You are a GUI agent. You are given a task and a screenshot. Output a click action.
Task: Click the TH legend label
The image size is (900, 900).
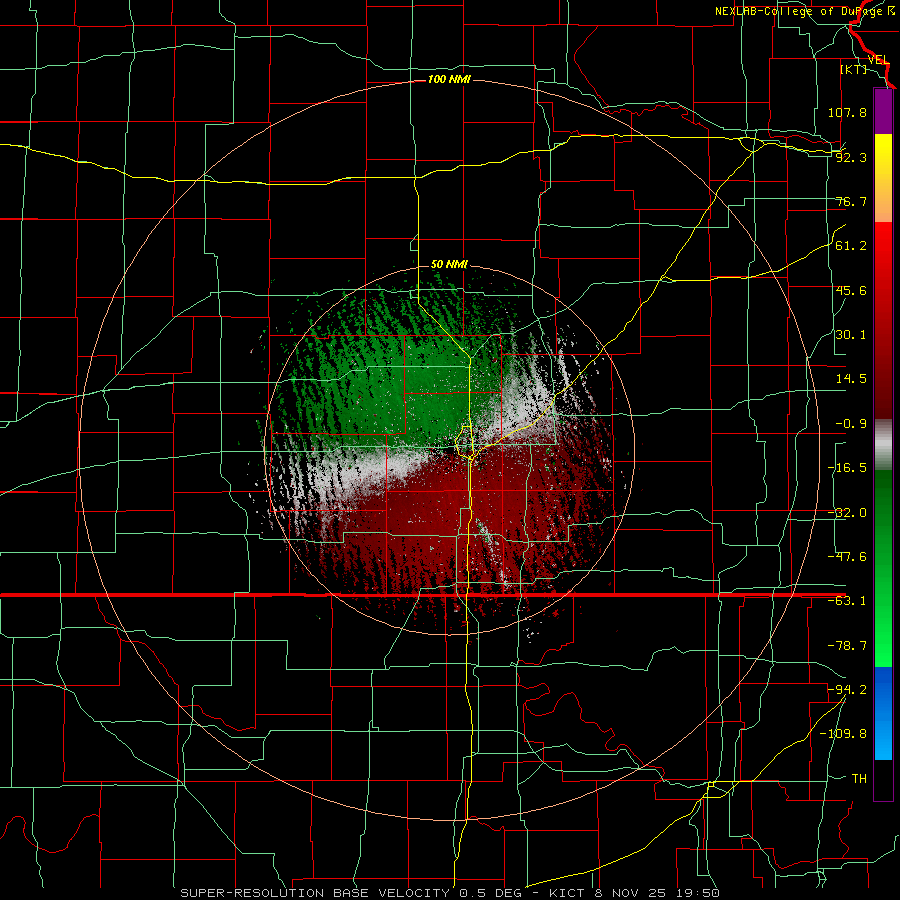[x=859, y=779]
